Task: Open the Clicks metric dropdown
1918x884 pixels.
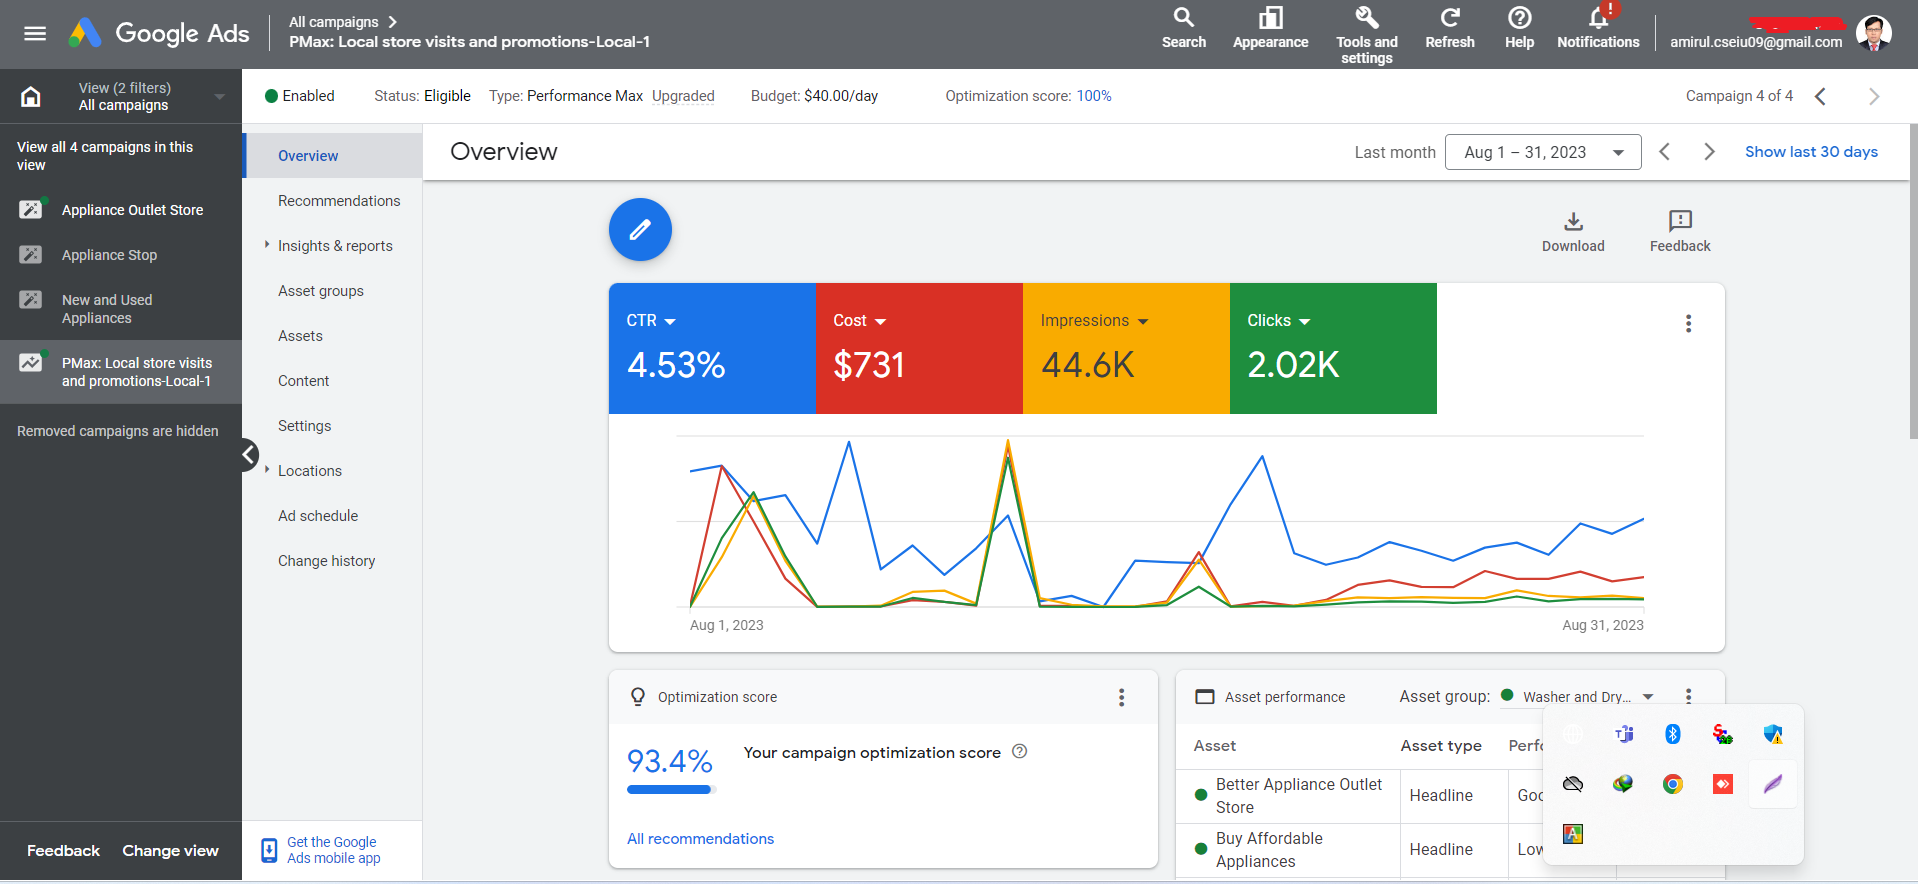Action: 1279,321
